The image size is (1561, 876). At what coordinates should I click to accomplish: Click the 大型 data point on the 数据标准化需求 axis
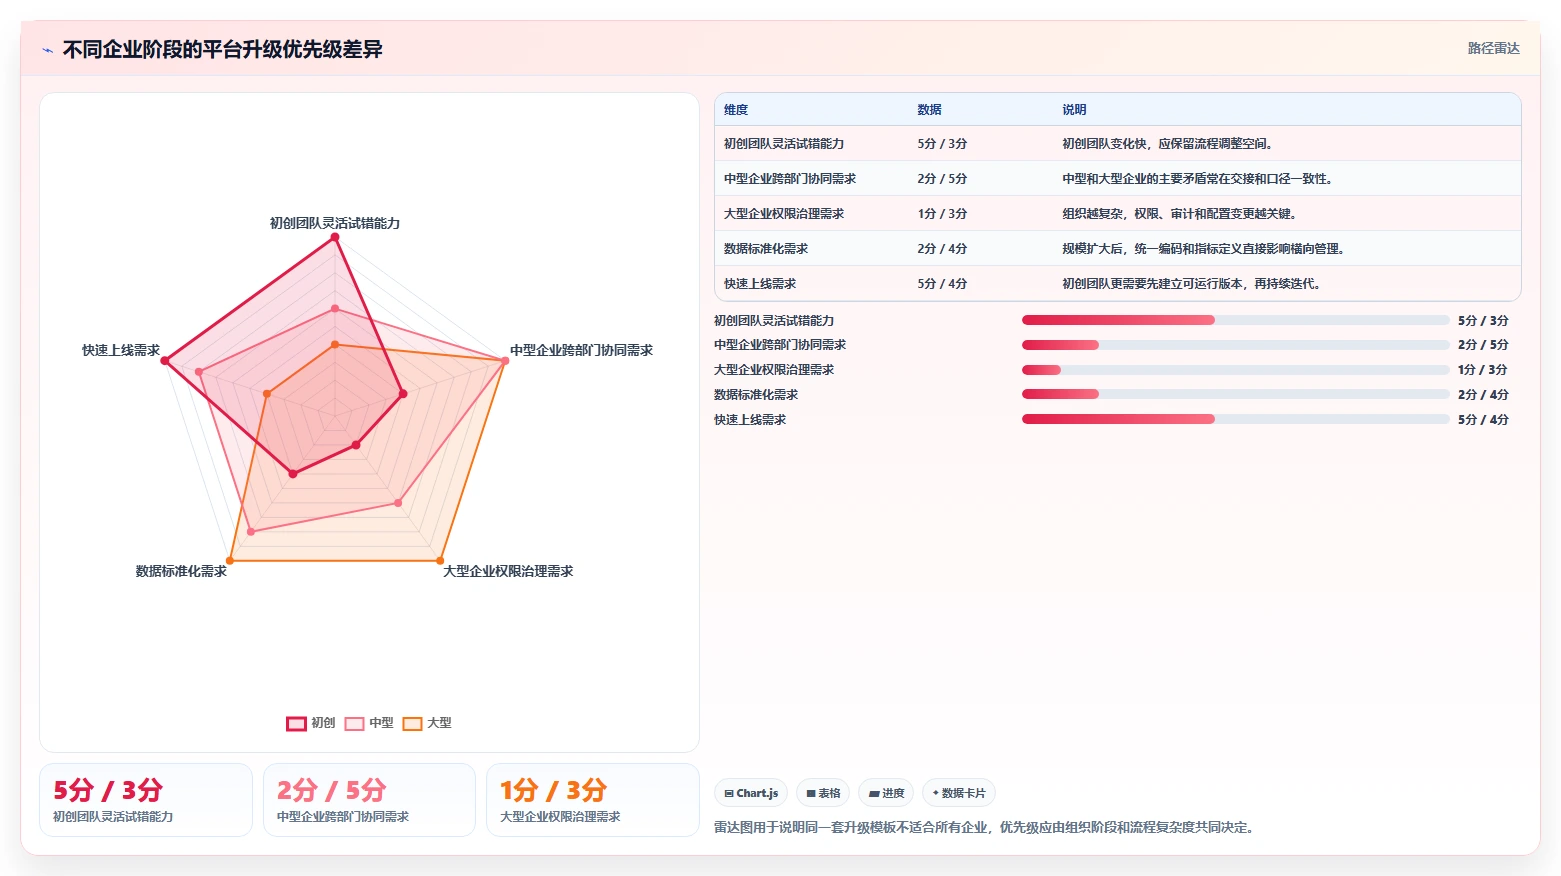230,560
